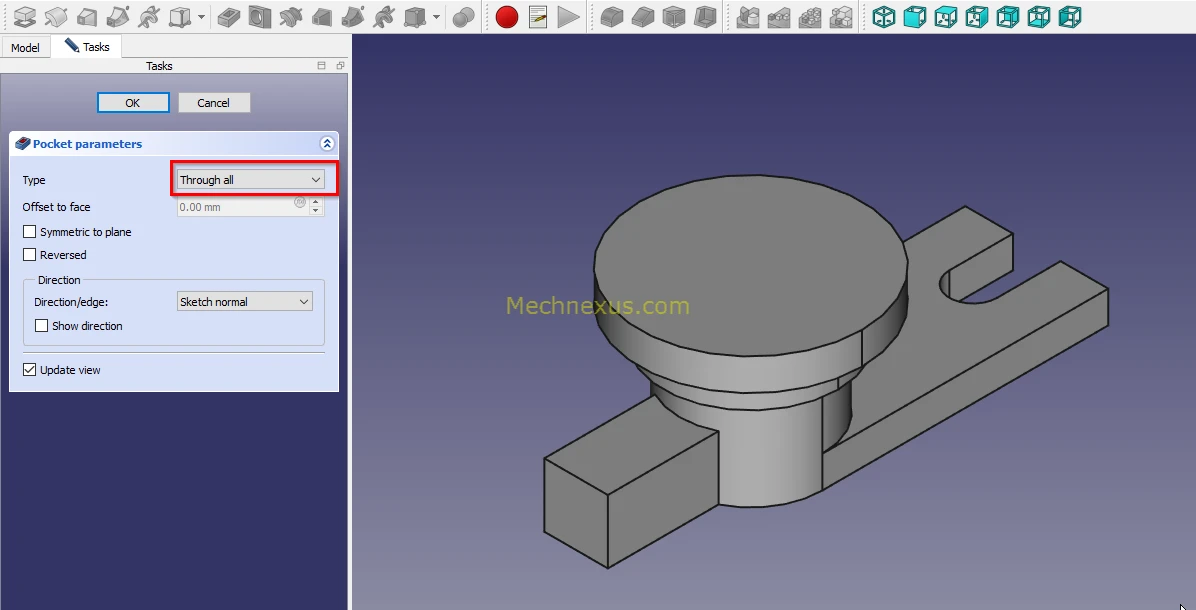1196x610 pixels.
Task: Open the Type dropdown showing Through all
Action: (250, 180)
